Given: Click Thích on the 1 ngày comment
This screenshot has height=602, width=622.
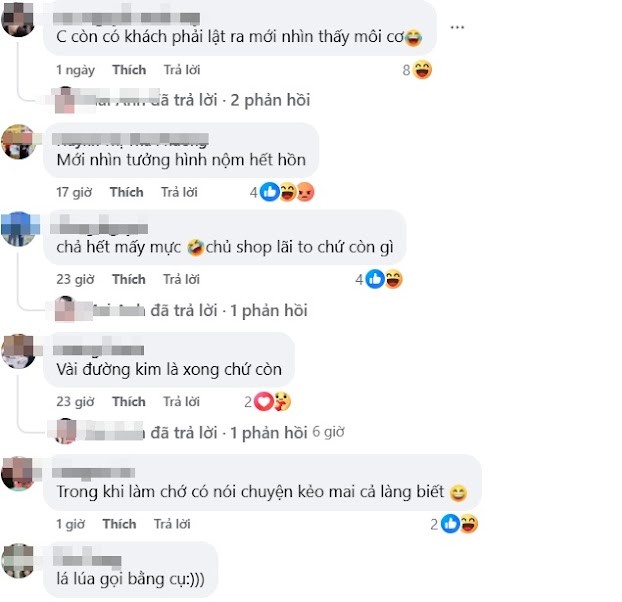Looking at the screenshot, I should click(129, 70).
